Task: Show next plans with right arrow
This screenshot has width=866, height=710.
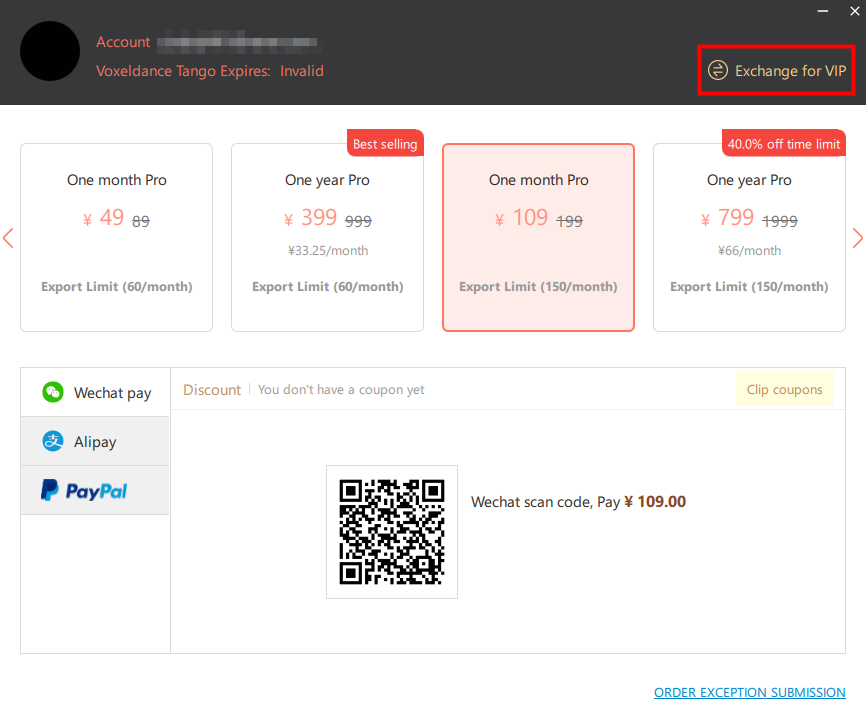Action: point(857,238)
